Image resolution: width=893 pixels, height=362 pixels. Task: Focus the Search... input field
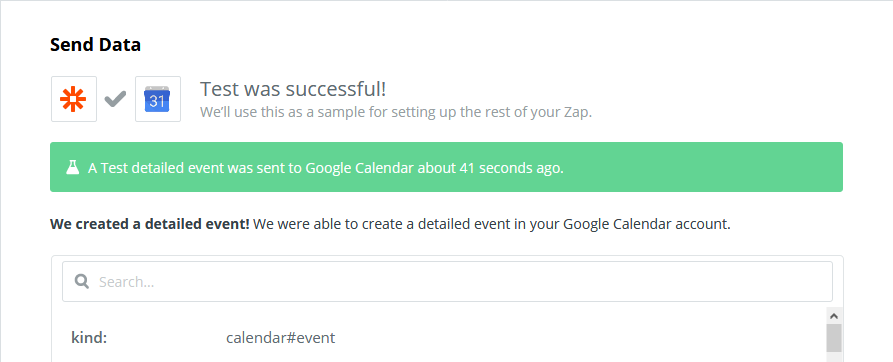pyautogui.click(x=447, y=281)
